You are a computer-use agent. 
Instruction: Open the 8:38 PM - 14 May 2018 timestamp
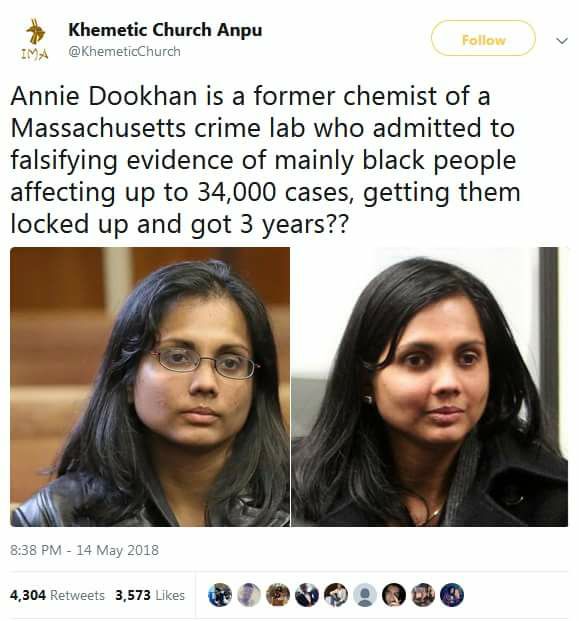click(84, 550)
